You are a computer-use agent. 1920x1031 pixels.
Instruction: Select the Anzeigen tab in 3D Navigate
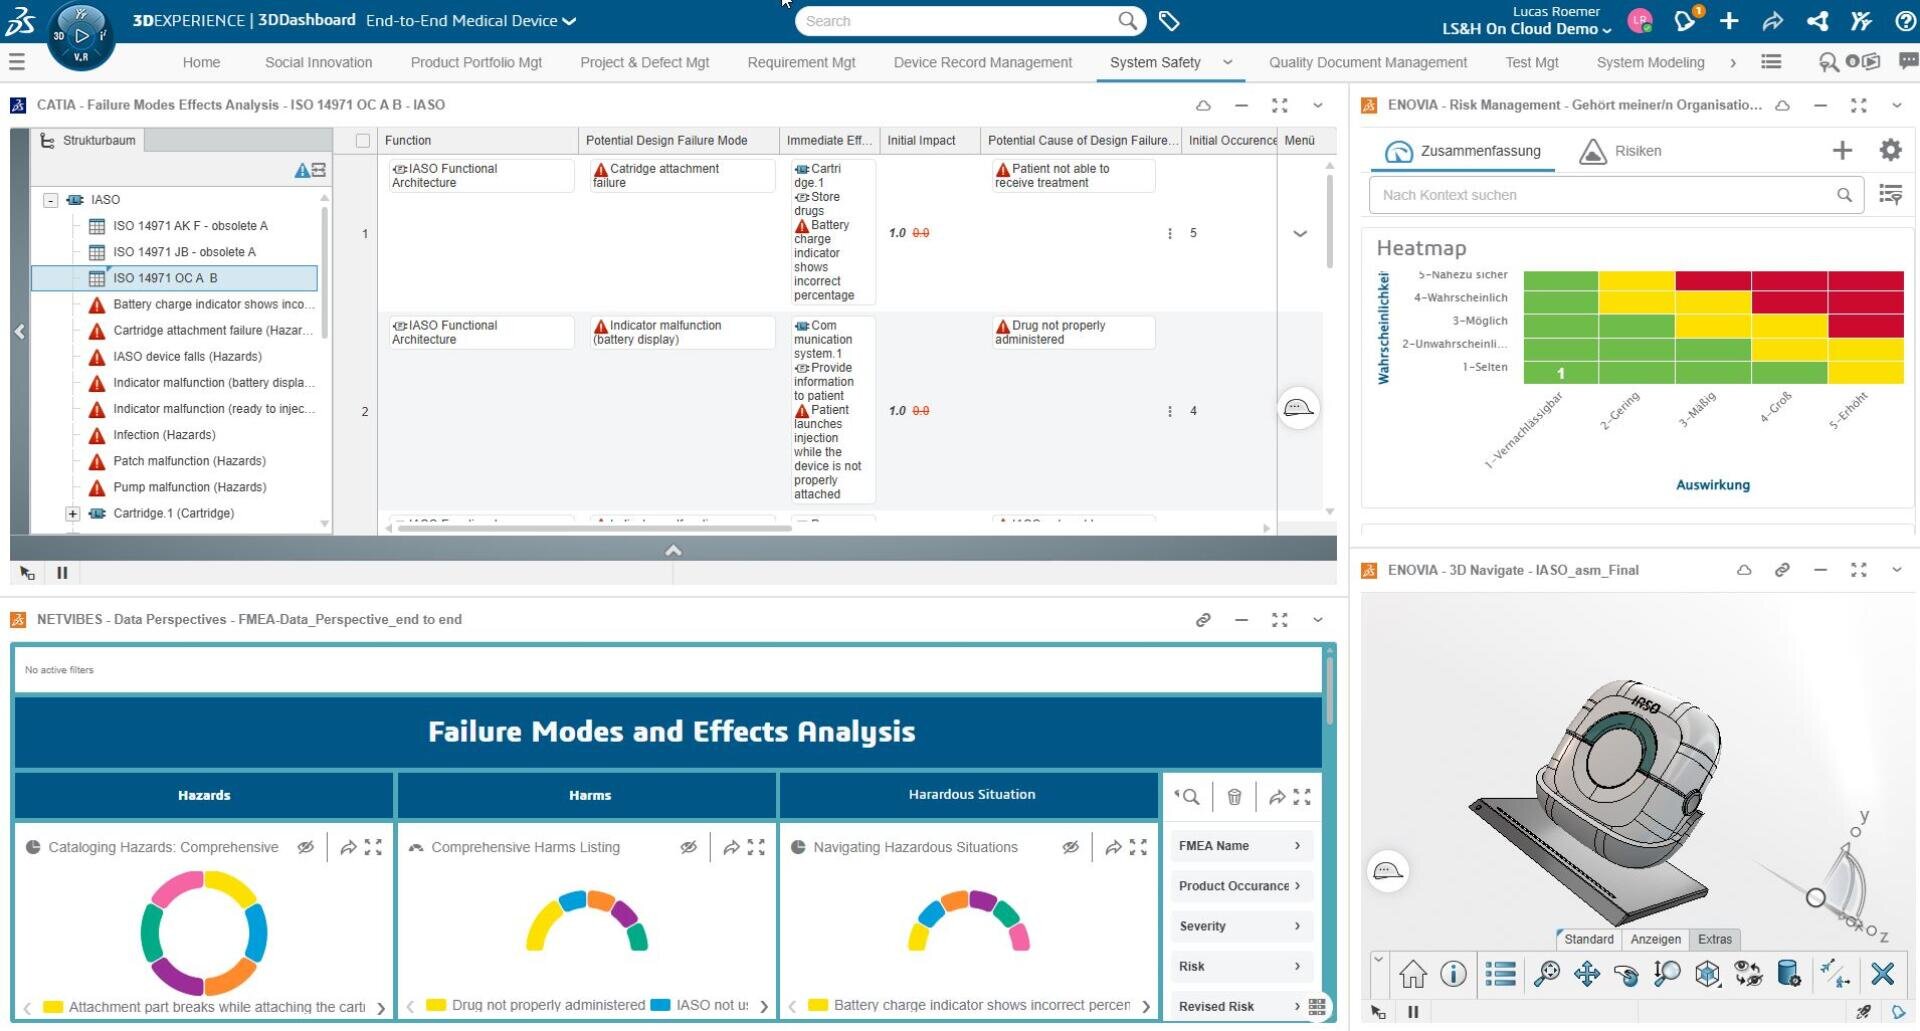[x=1655, y=939]
